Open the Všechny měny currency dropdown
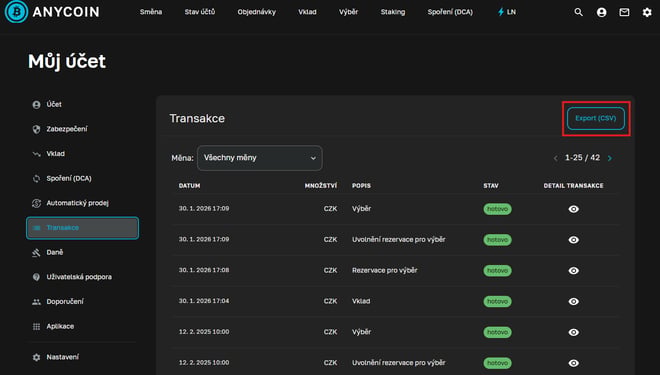 260,158
